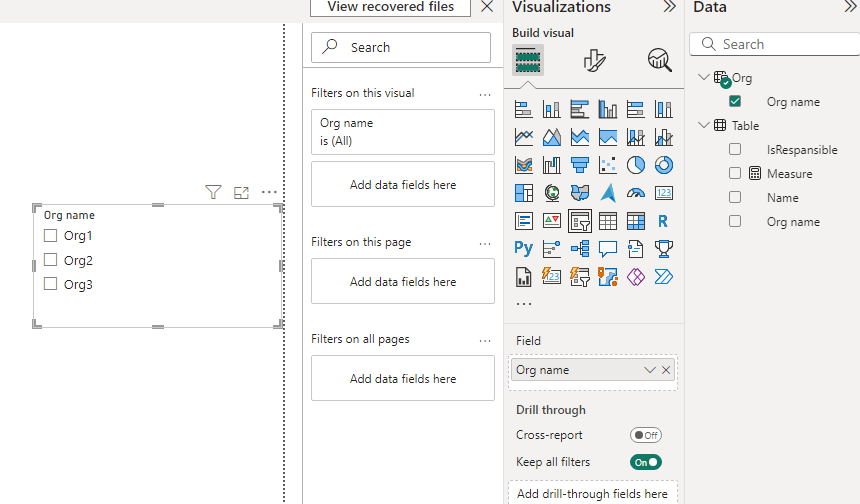Collapse the Table node in Data pane
The width and height of the screenshot is (860, 504).
tap(704, 125)
